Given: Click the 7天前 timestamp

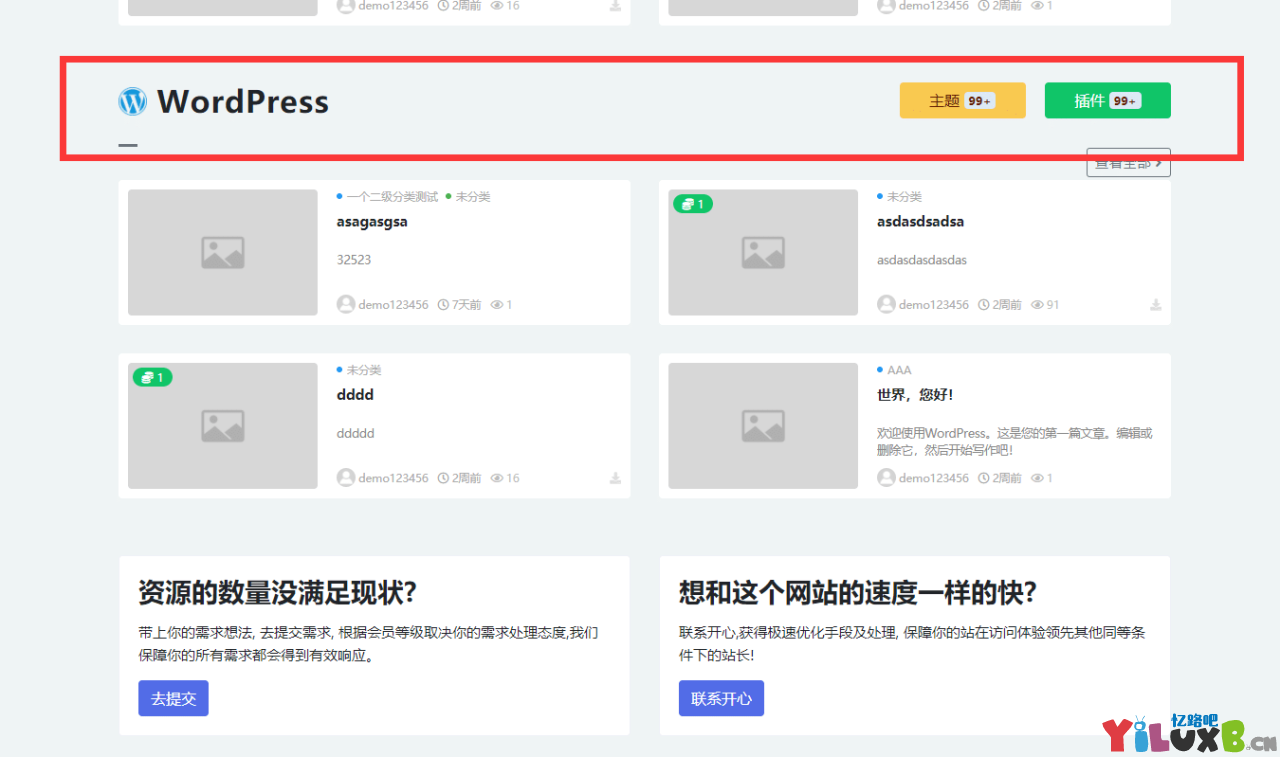Looking at the screenshot, I should tap(467, 304).
